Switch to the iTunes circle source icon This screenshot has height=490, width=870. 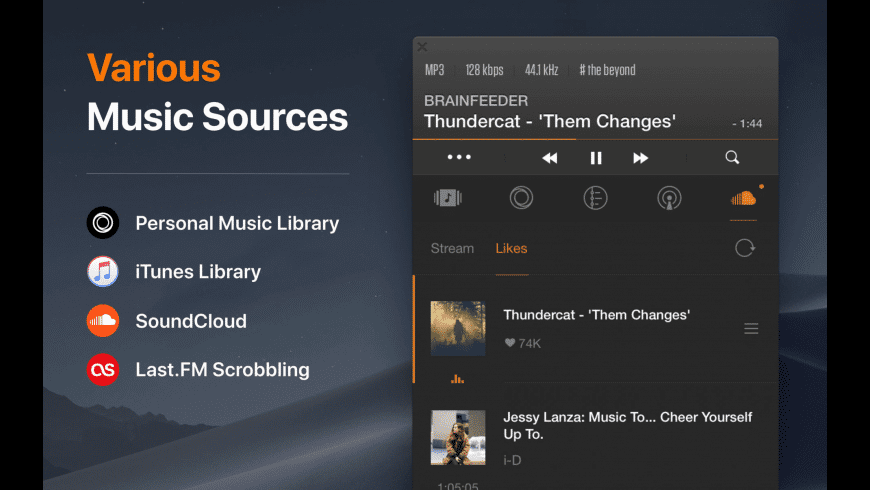click(x=521, y=198)
